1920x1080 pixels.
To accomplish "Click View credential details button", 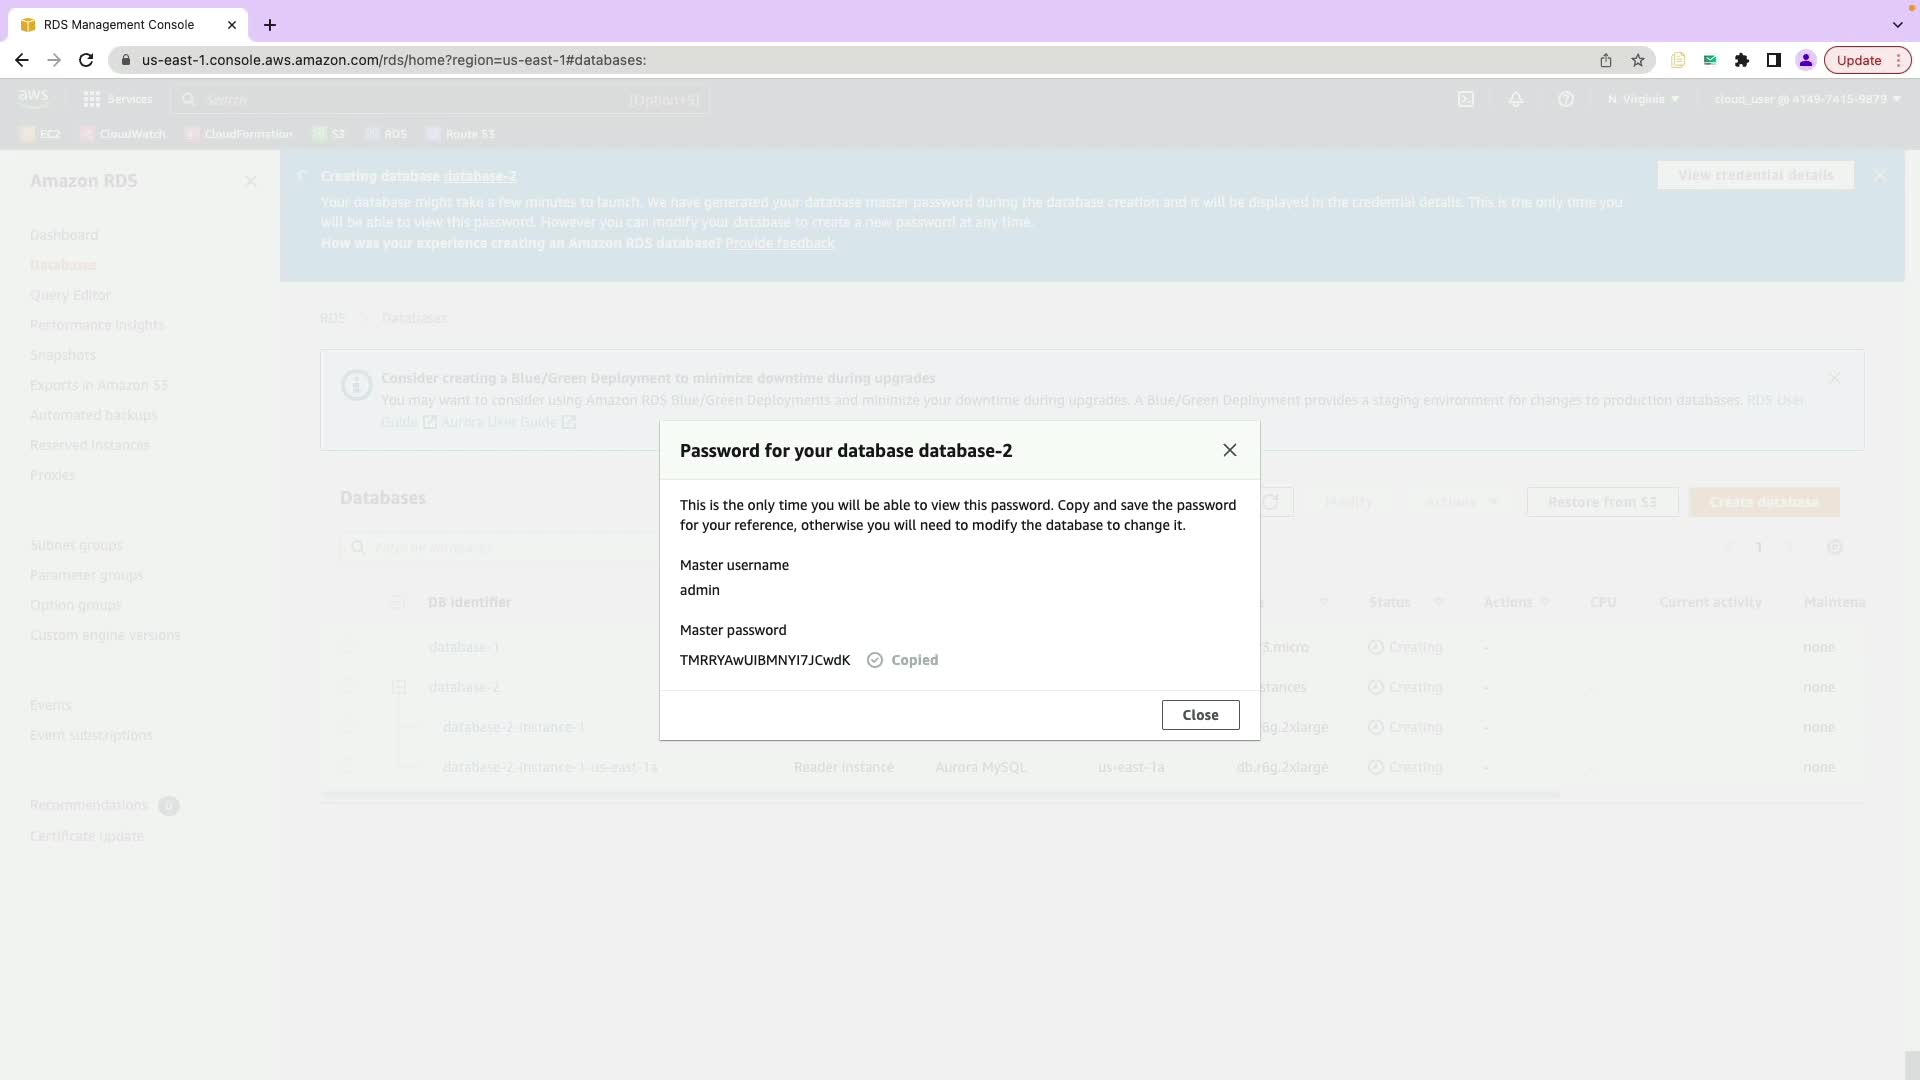I will click(1755, 175).
